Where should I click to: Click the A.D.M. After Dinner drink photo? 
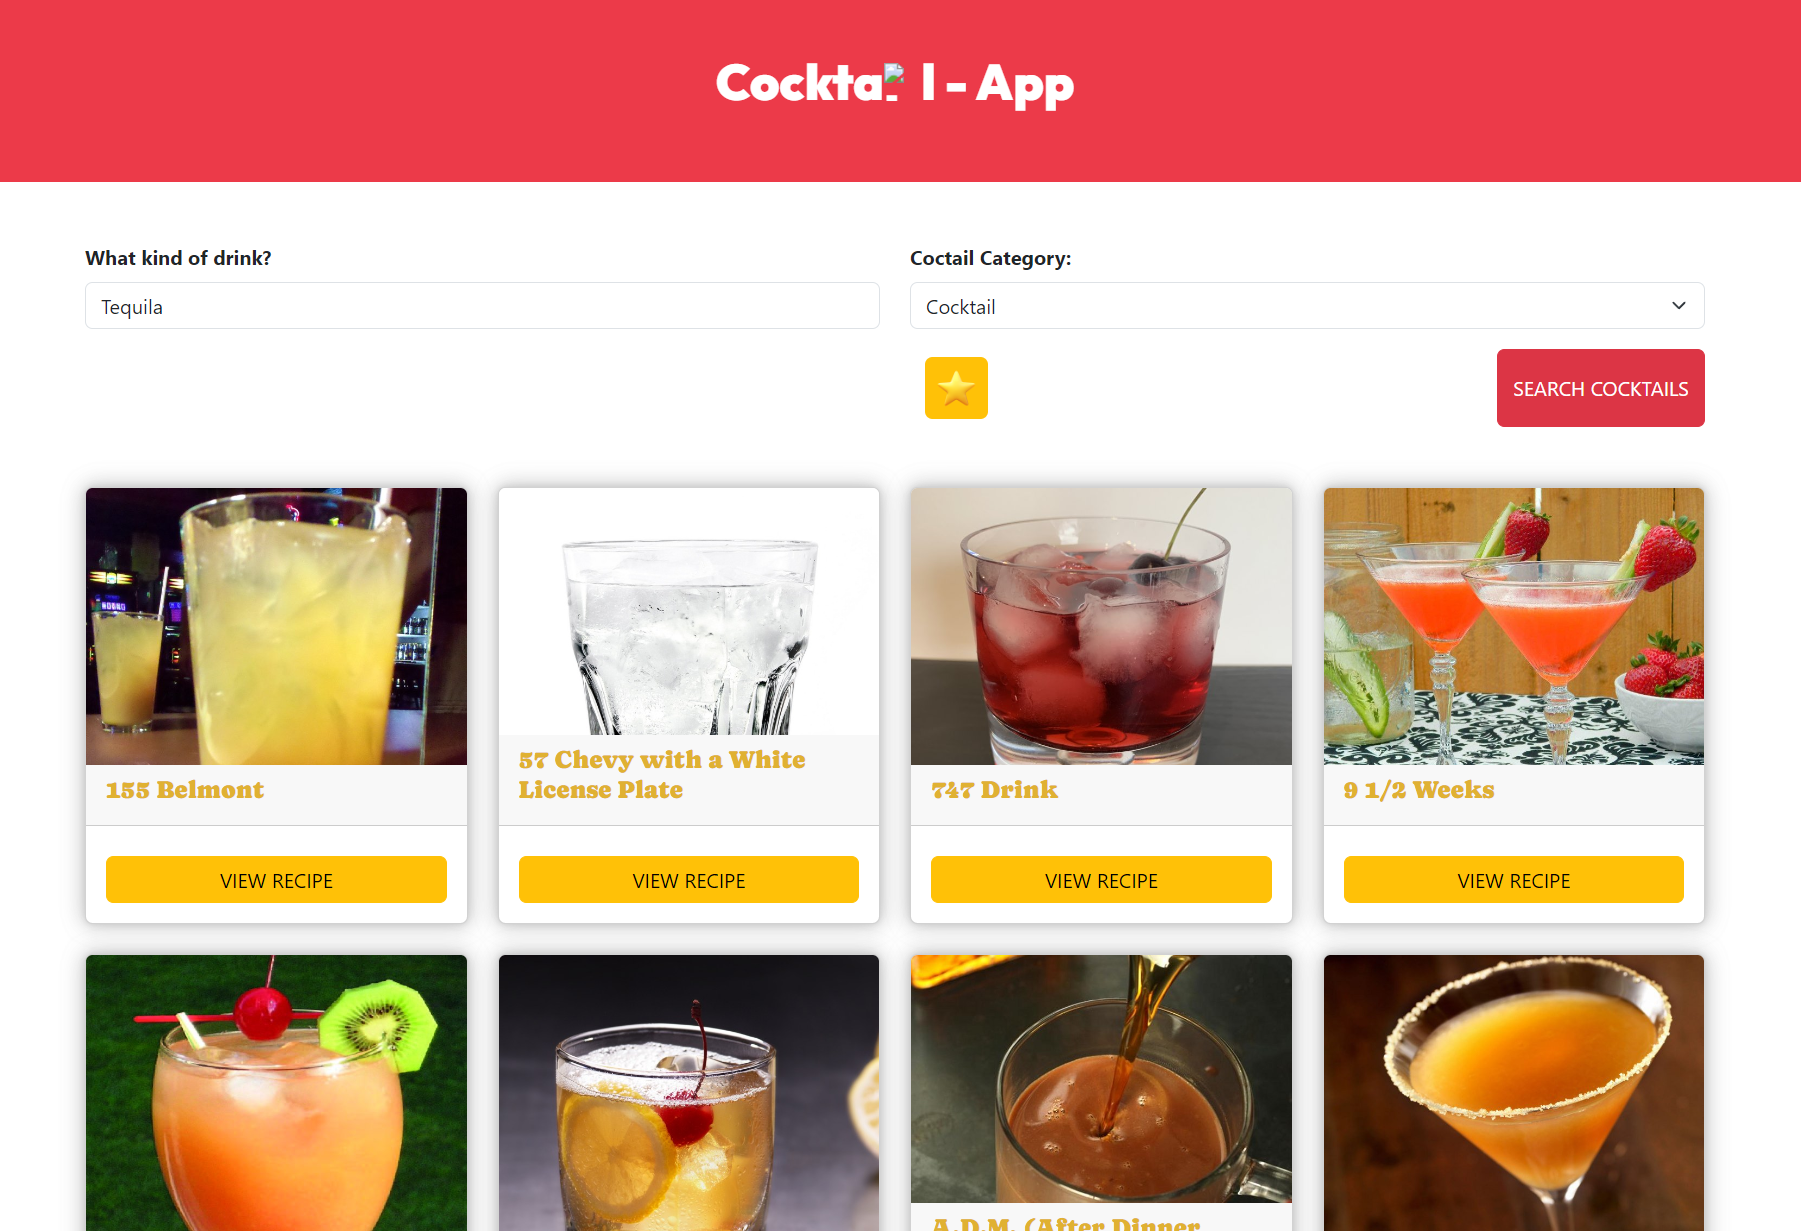pos(1101,1078)
